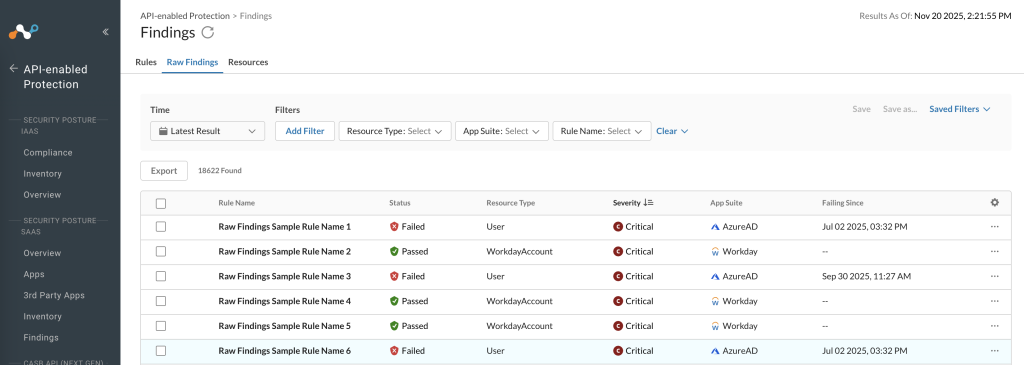Click Critical severity icon for Rule Name 1

618,227
